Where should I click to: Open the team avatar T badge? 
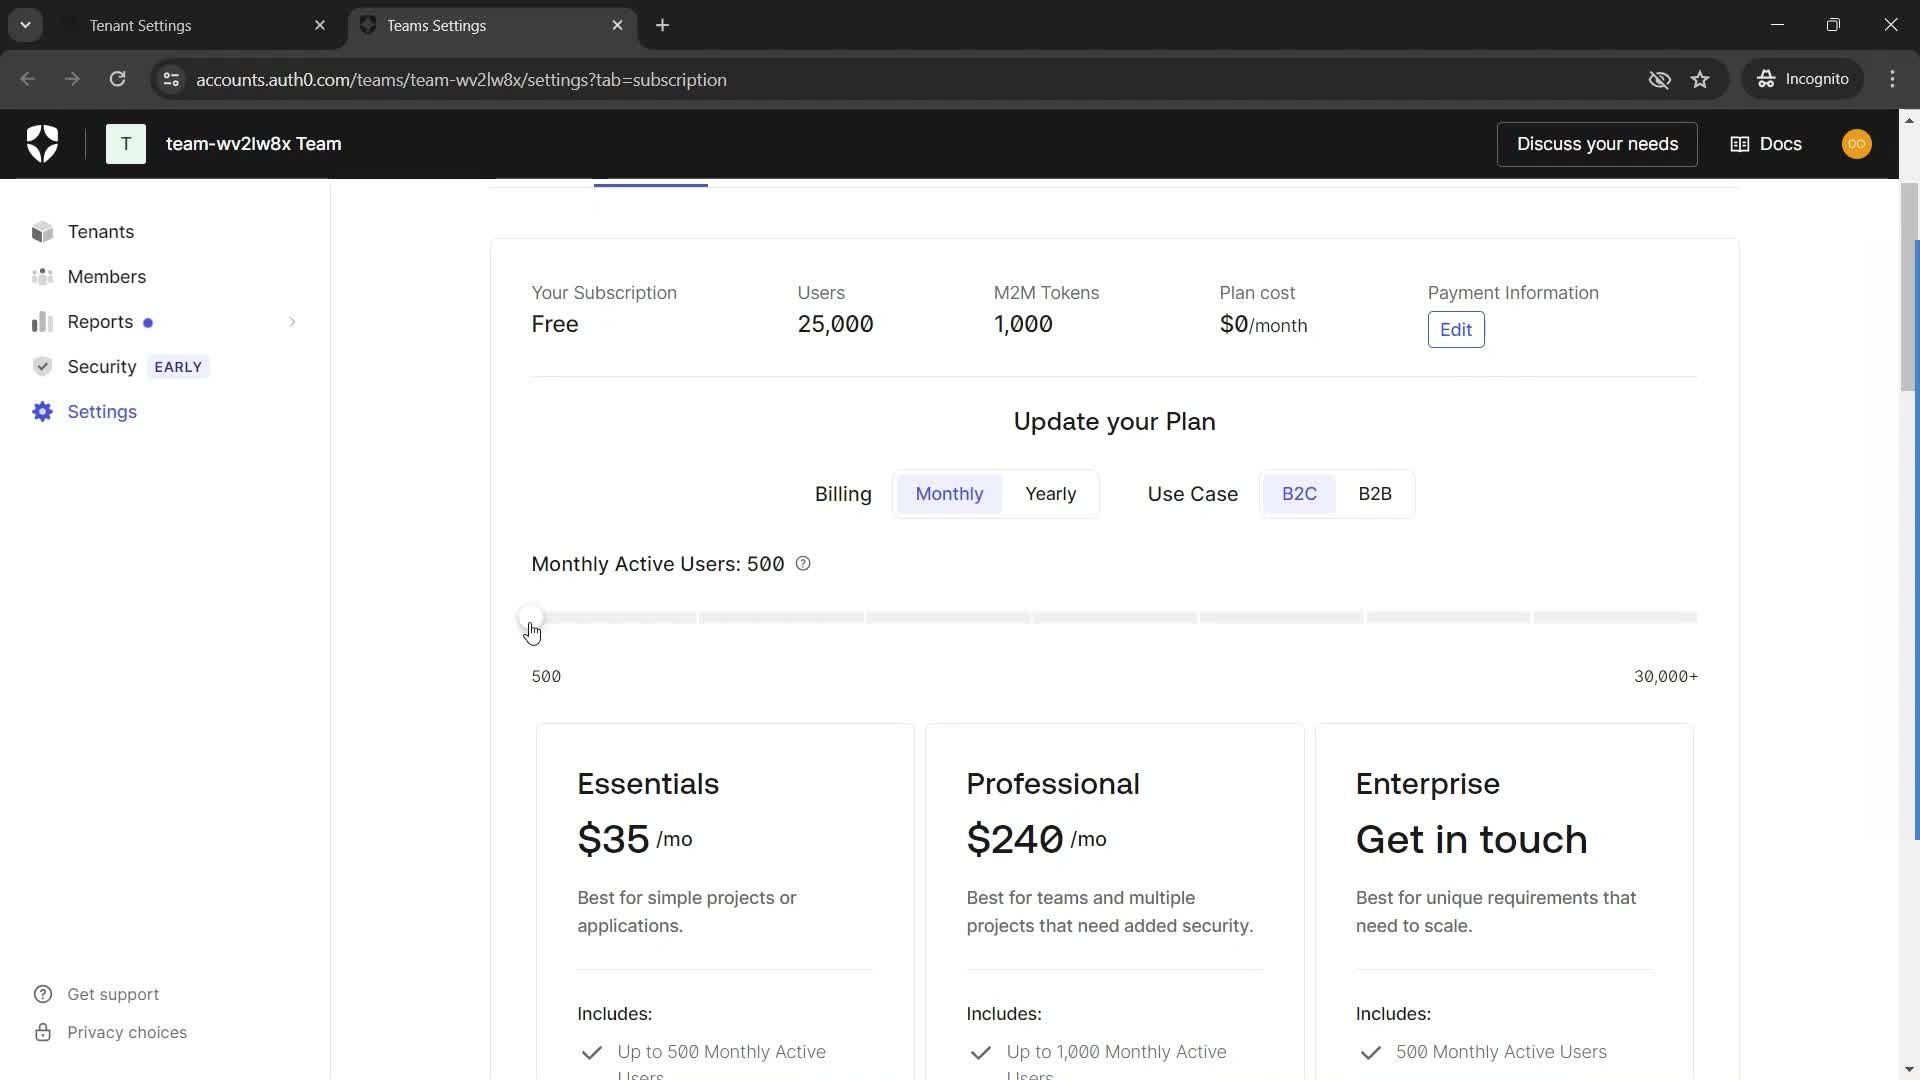(x=126, y=144)
